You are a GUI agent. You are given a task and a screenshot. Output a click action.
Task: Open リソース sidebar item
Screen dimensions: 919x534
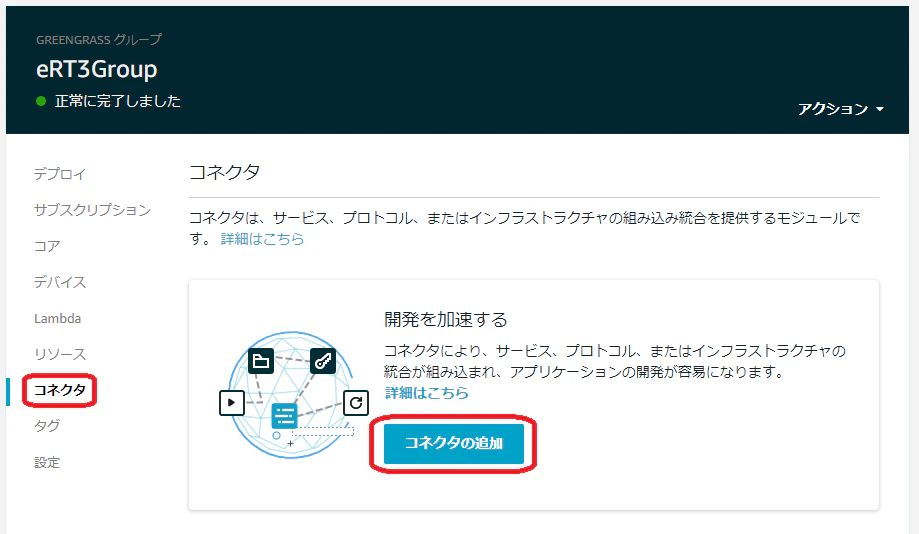60,354
